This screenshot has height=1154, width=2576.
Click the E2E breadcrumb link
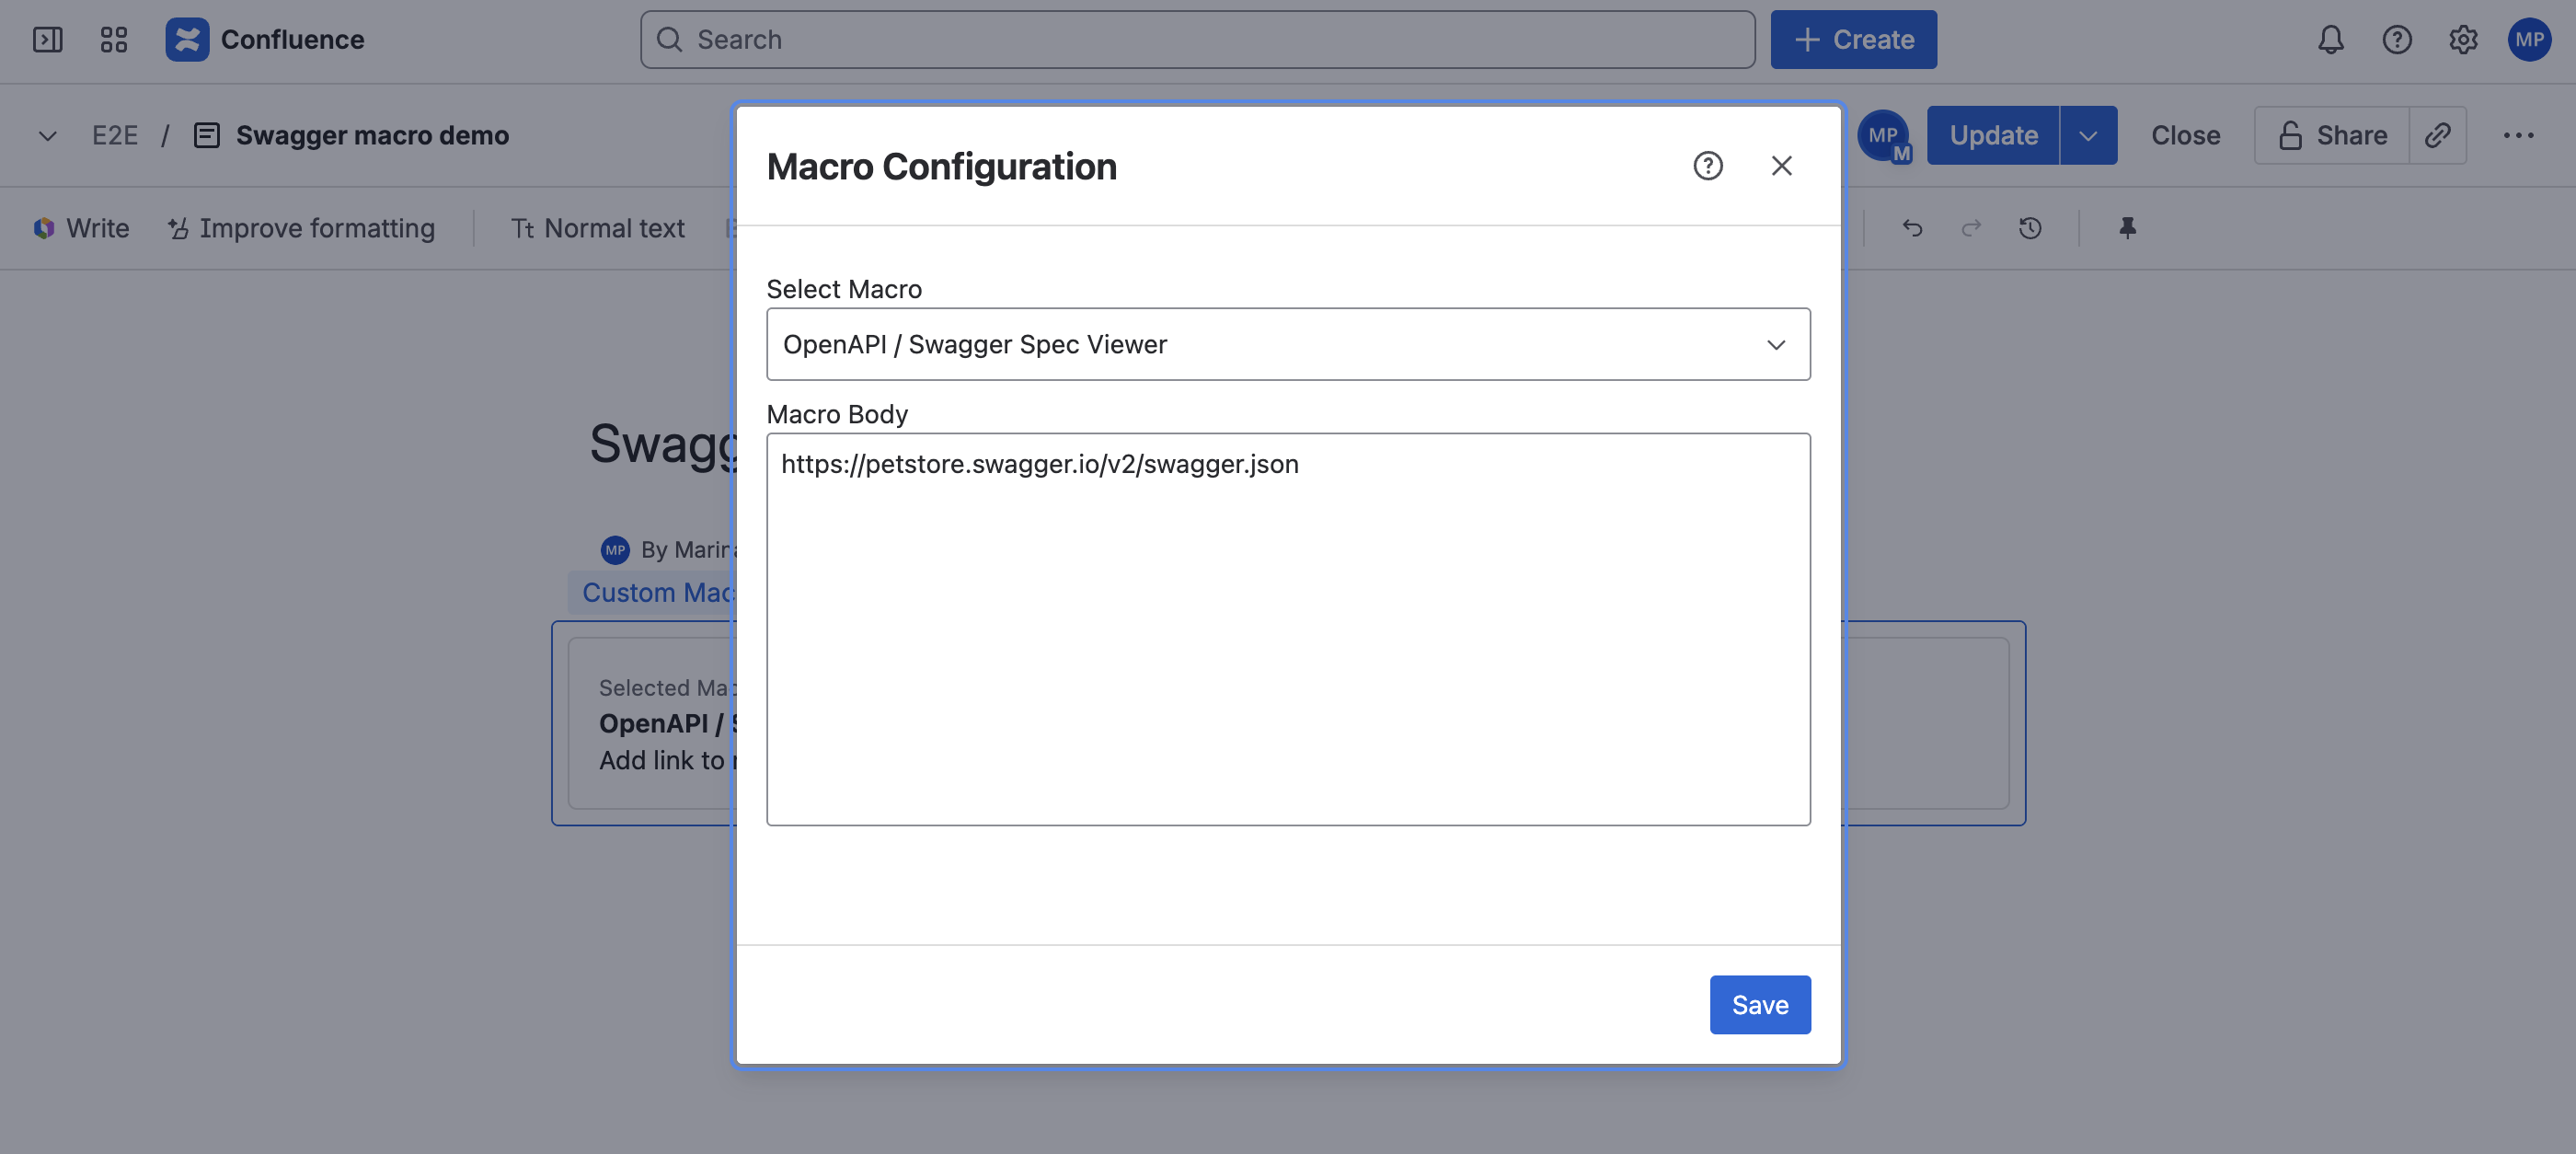[x=115, y=135]
